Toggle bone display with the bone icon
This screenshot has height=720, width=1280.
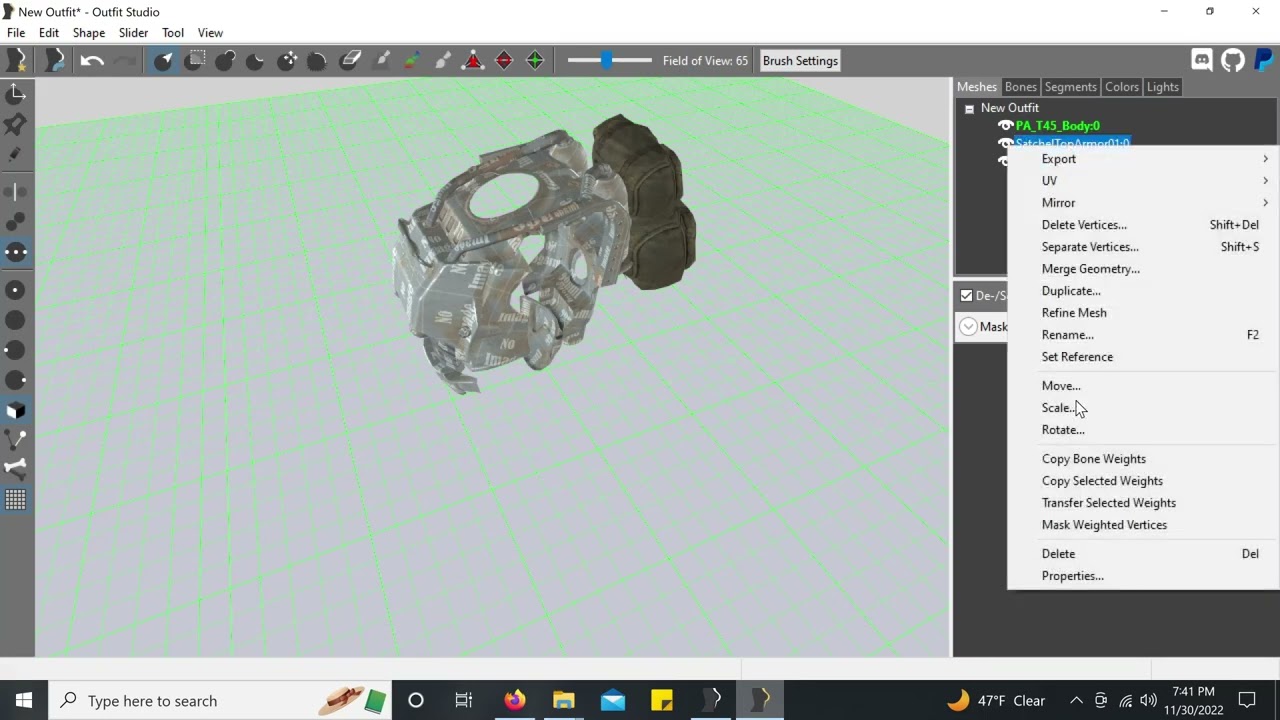tap(16, 468)
